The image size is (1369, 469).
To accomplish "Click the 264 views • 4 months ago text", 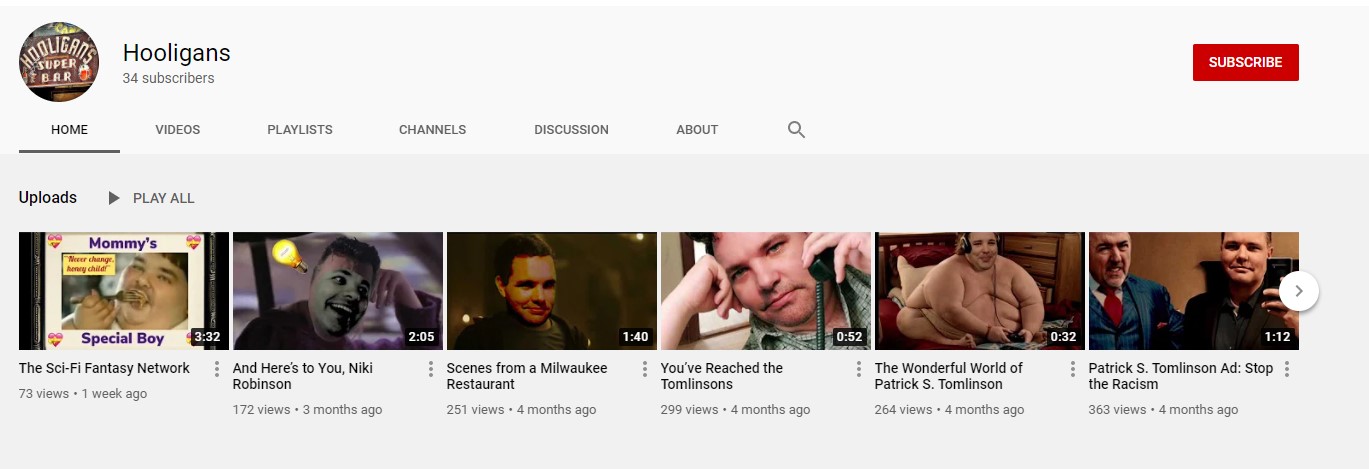I will point(950,410).
